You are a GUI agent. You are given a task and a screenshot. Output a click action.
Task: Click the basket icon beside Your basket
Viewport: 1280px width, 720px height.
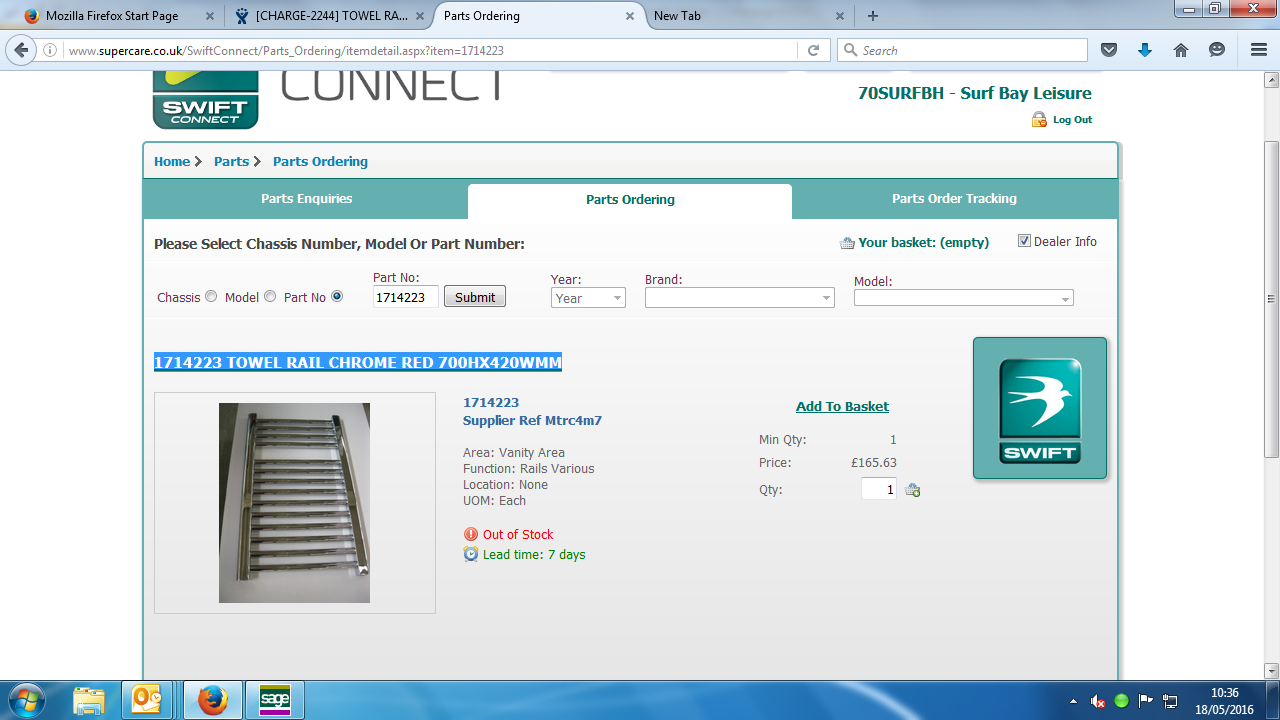pos(847,243)
